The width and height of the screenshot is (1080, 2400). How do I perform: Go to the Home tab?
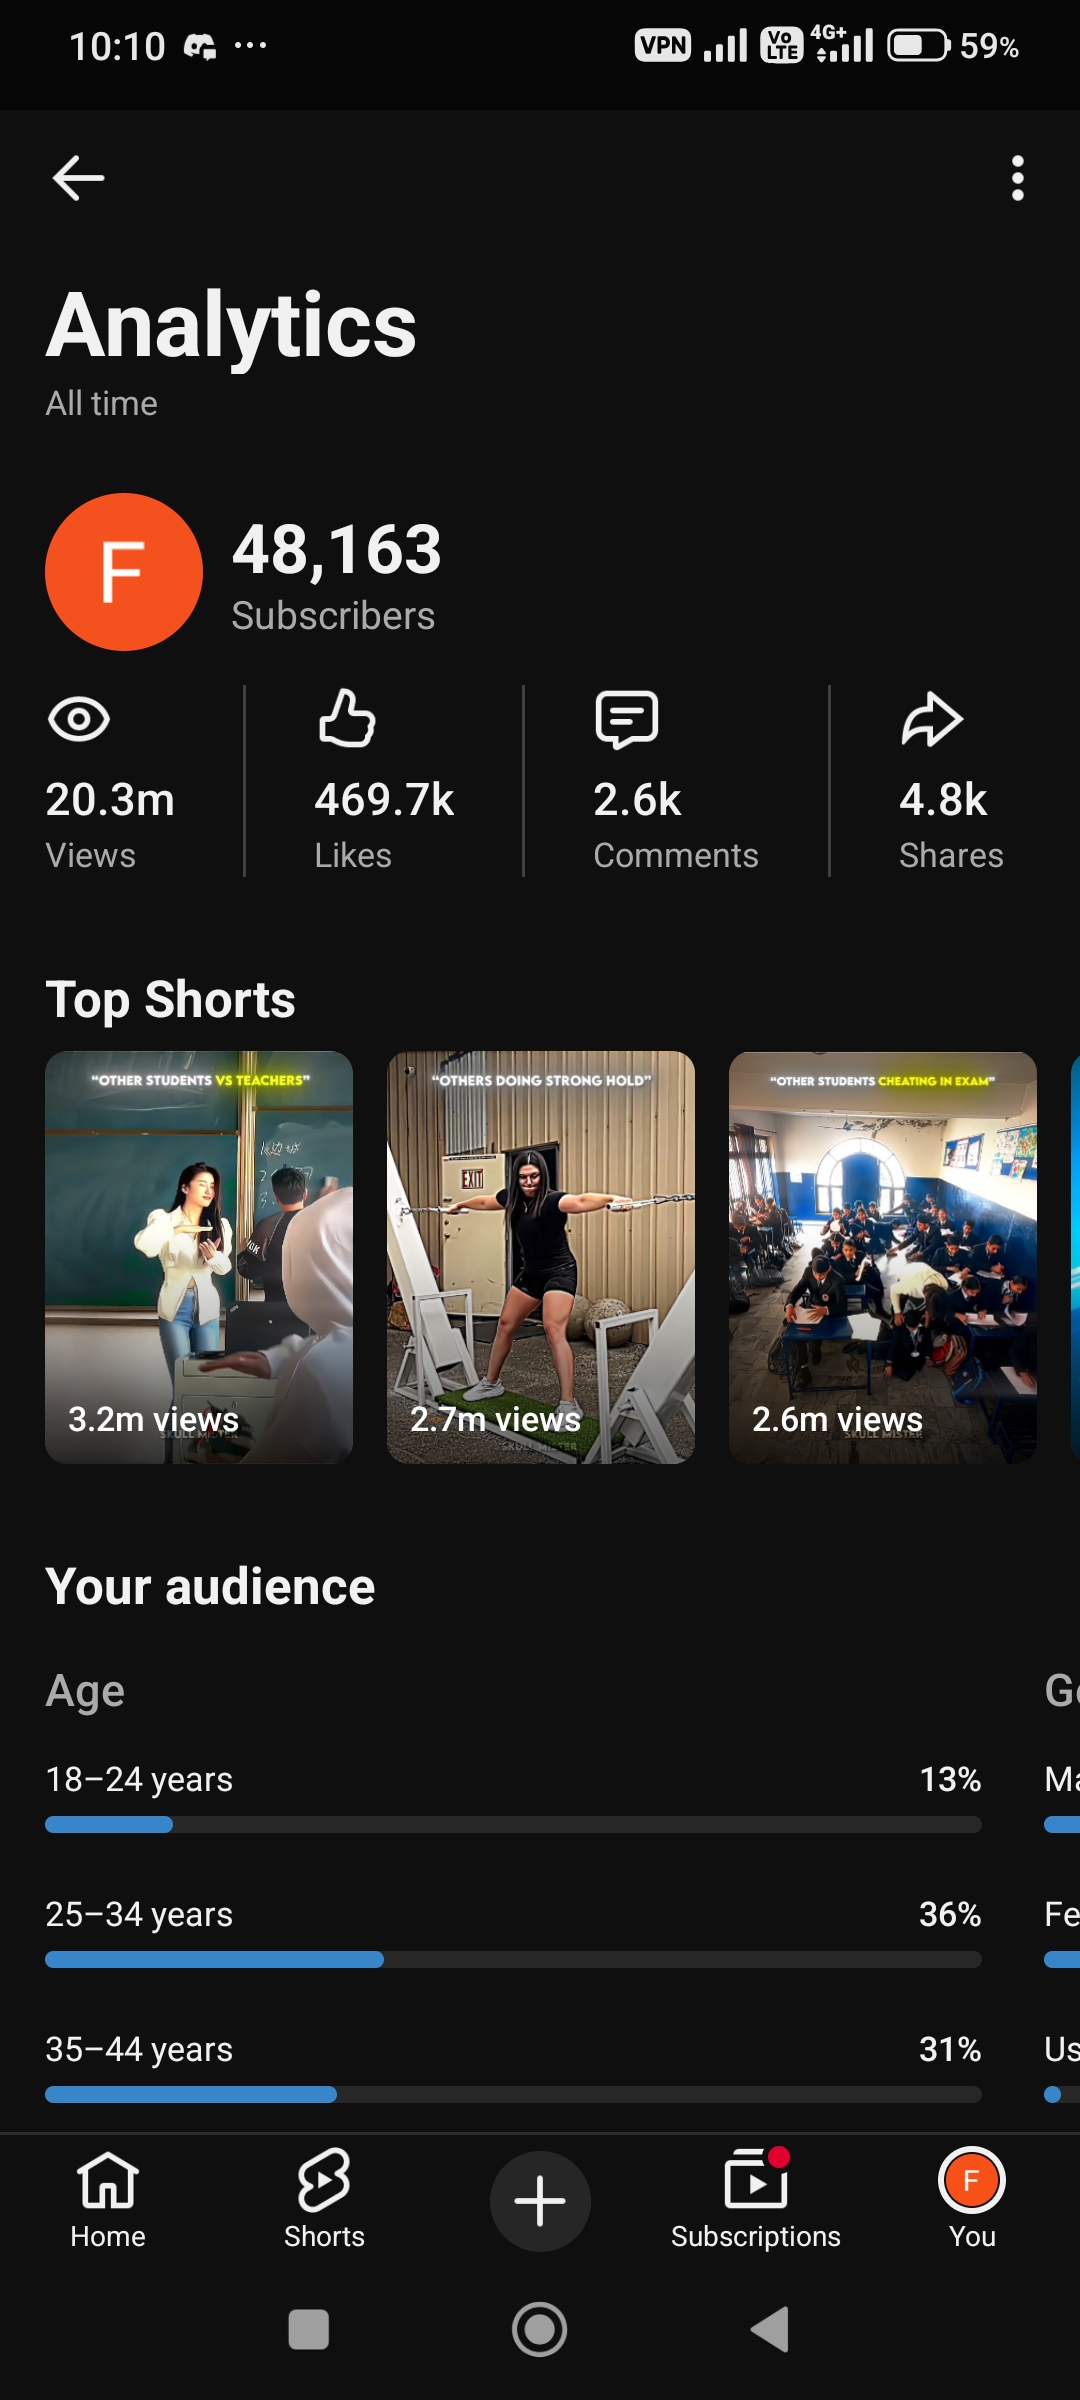108,2199
